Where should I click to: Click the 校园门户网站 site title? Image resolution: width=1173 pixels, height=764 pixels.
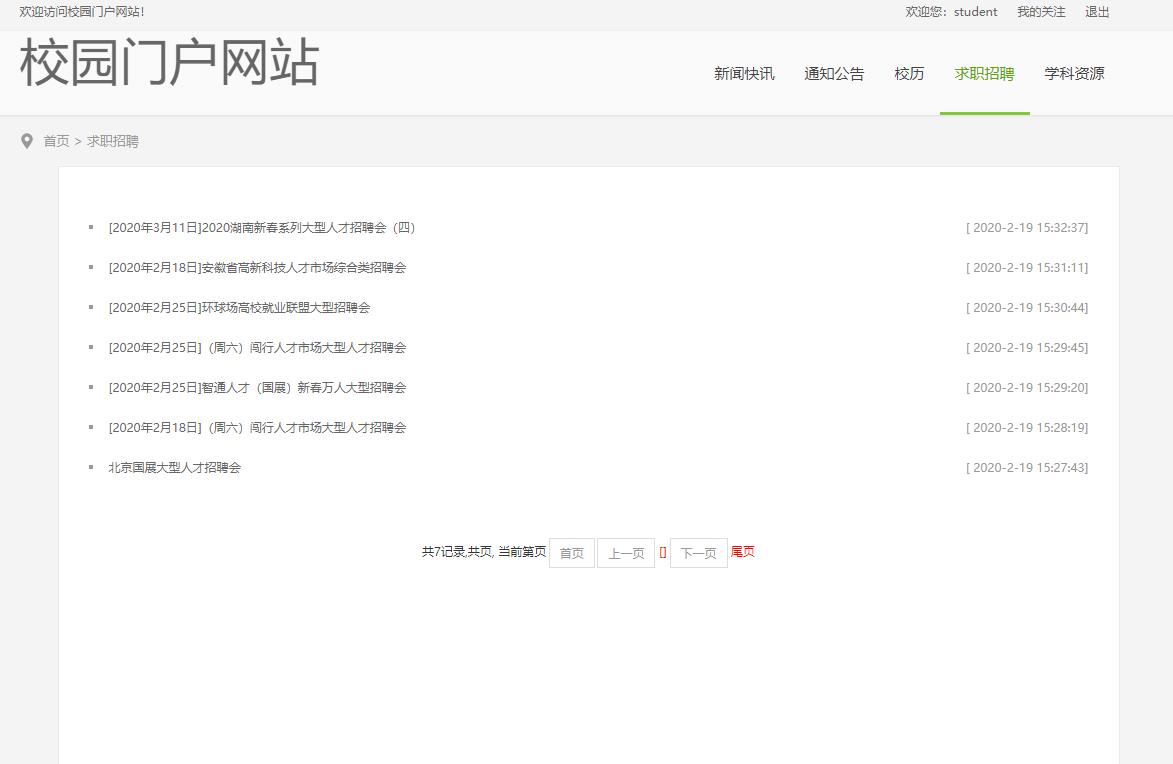(167, 64)
